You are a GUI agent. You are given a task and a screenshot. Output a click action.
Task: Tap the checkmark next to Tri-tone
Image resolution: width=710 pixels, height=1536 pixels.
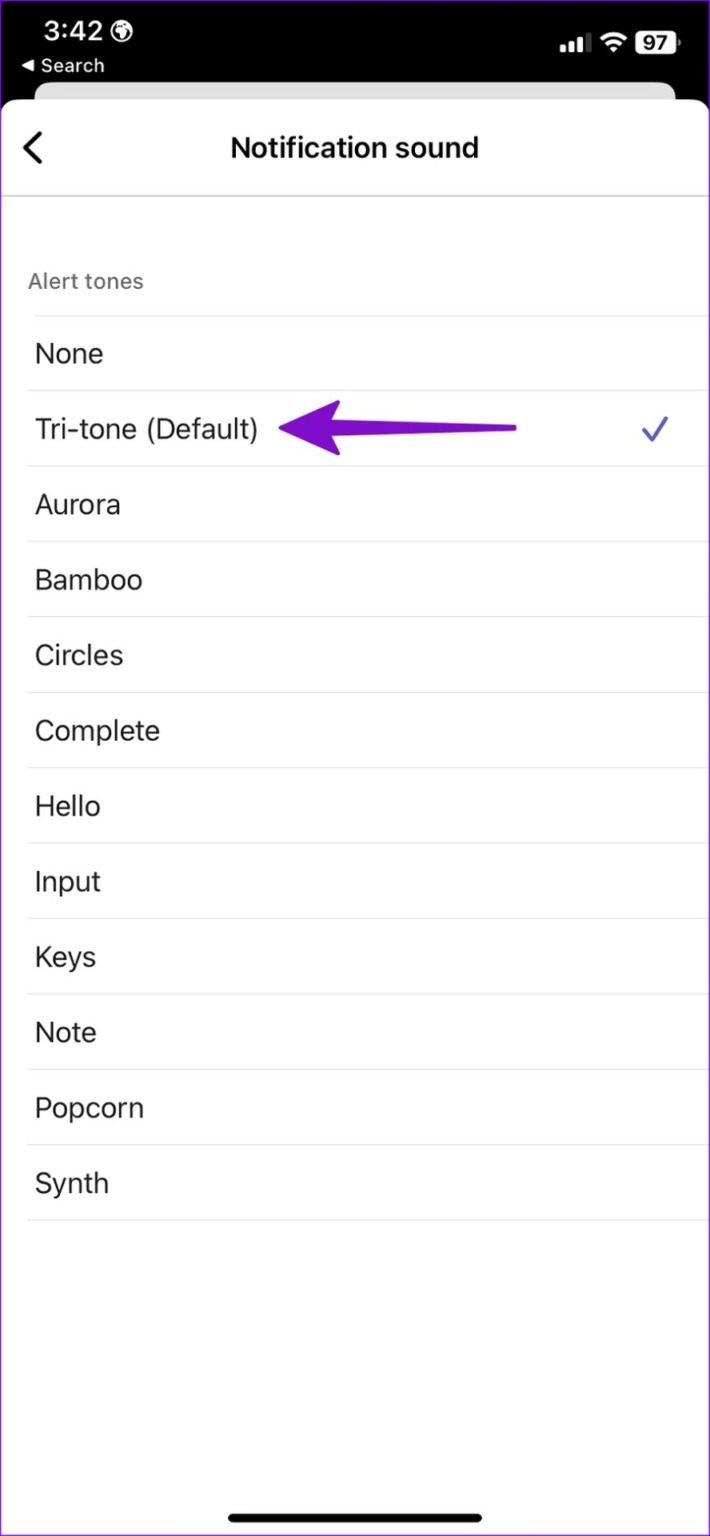[x=654, y=428]
